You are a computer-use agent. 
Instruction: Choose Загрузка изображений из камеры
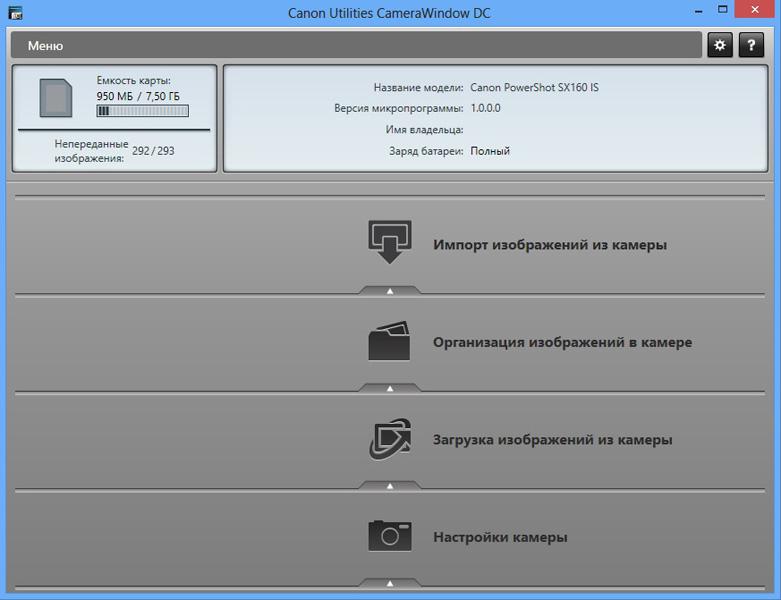[x=552, y=440]
